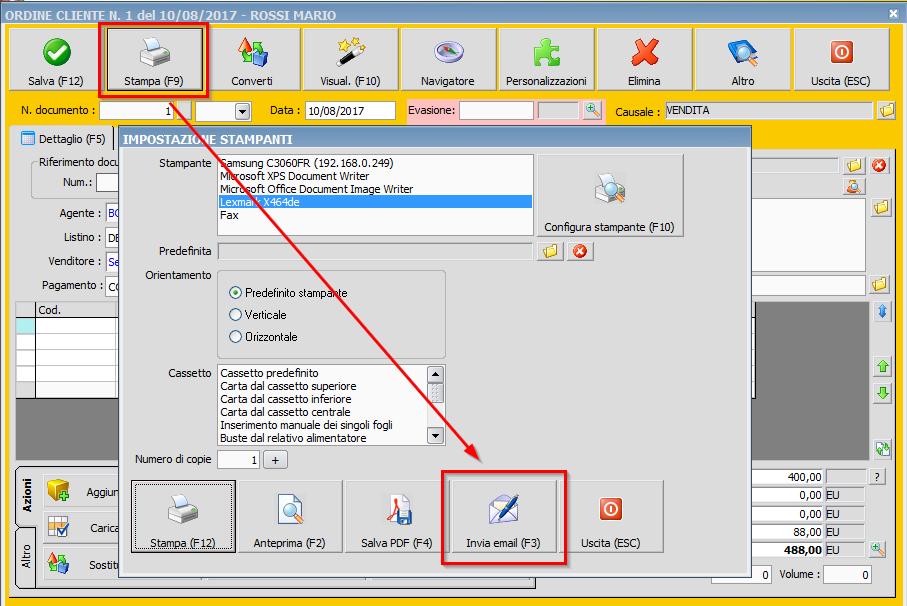The height and width of the screenshot is (606, 907).
Task: Select Microsoft Office Document Image Writer
Action: pos(375,189)
